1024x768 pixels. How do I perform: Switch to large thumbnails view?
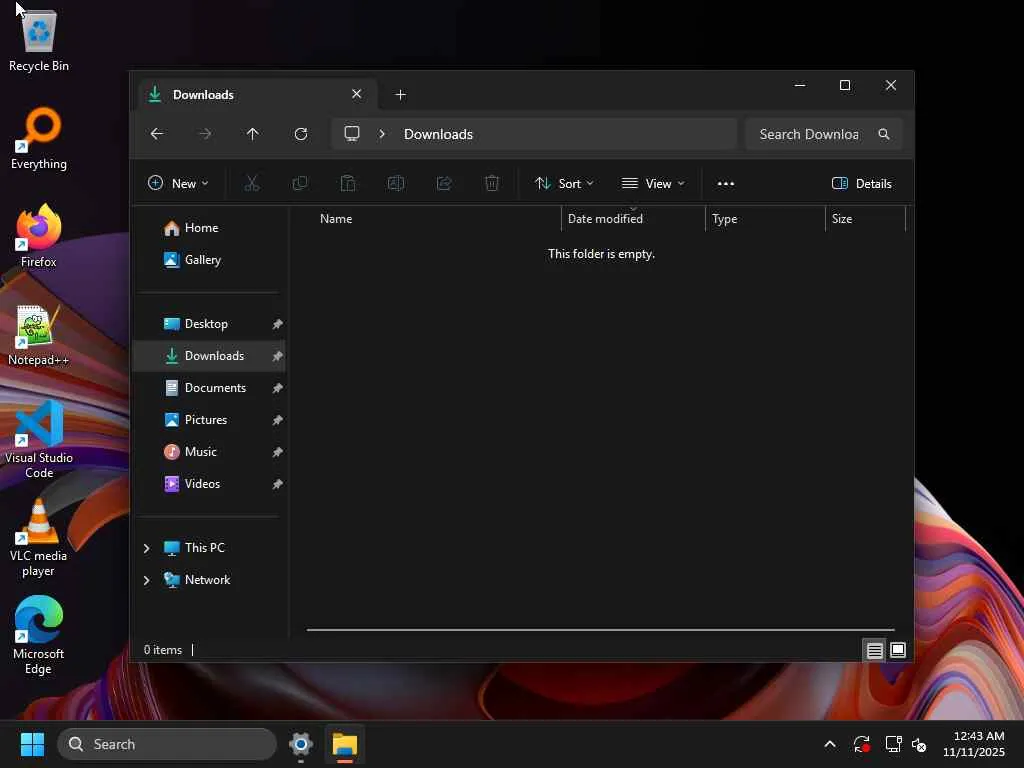[x=898, y=650]
